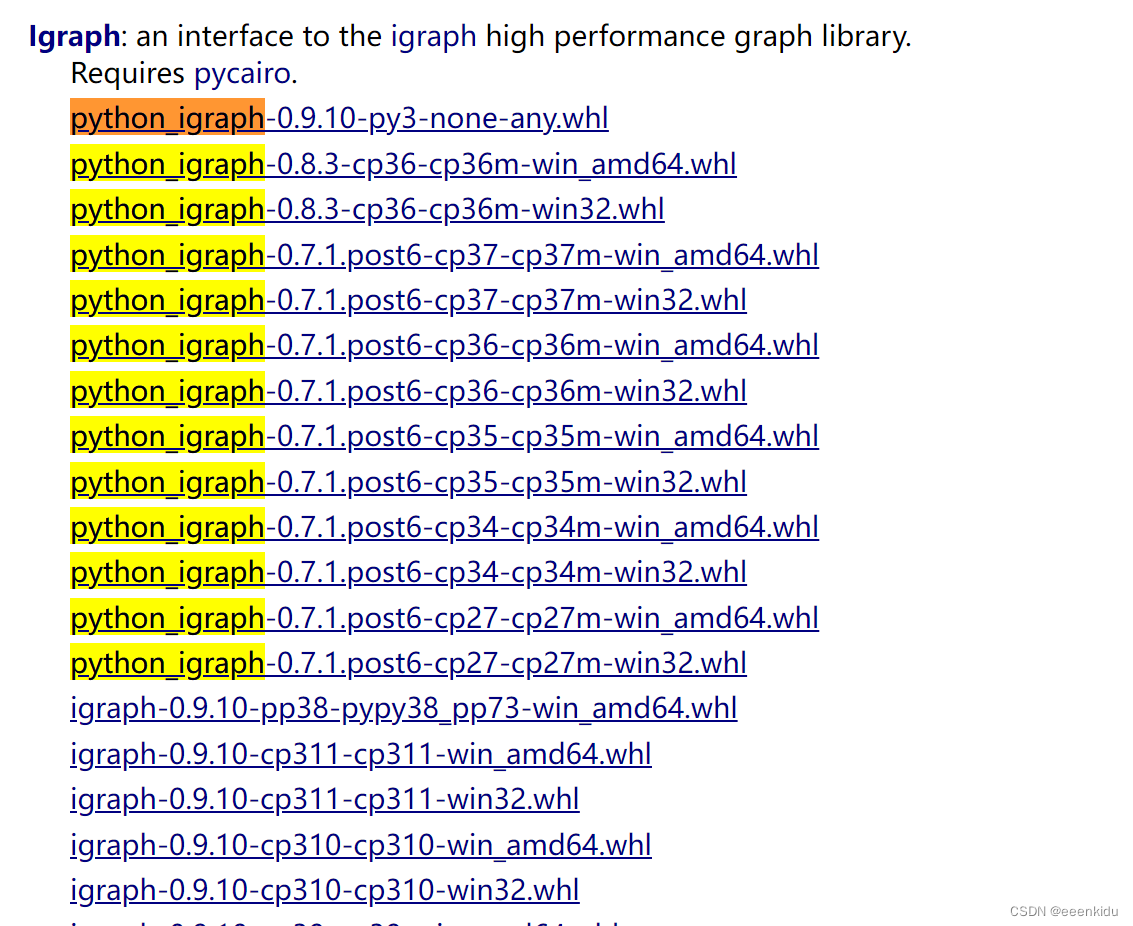
Task: Click igraph-0.9.10-cp311-cp311-win_amd64.whl link
Action: [x=360, y=754]
